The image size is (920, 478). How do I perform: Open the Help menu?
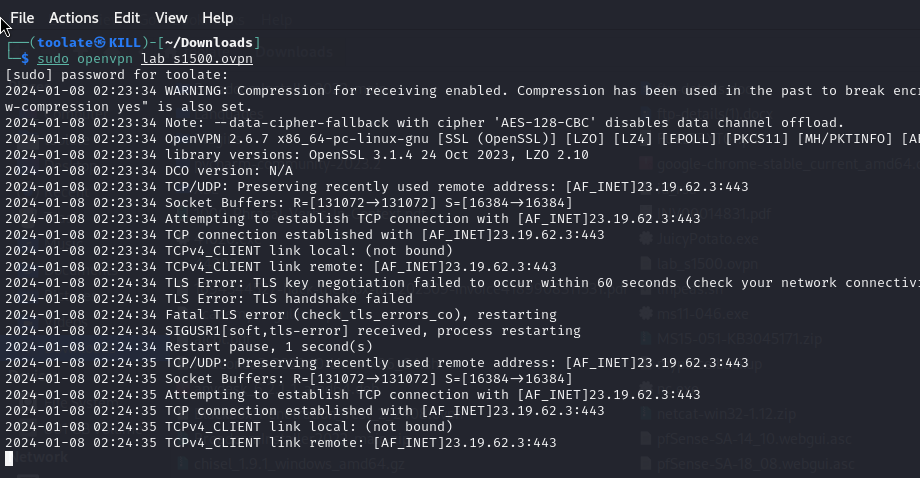point(218,18)
